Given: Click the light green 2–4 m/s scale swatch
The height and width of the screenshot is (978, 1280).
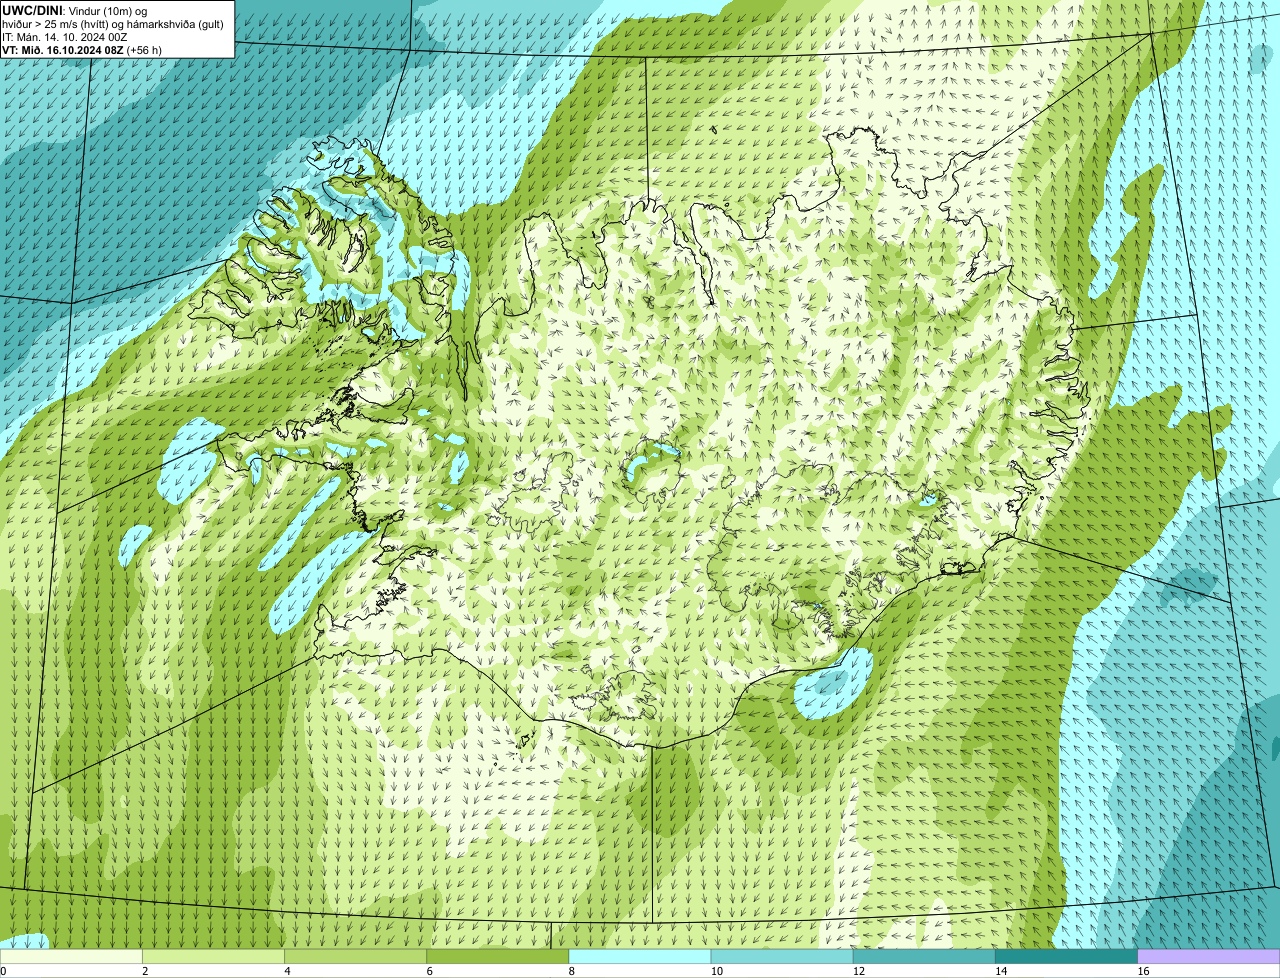Looking at the screenshot, I should pyautogui.click(x=213, y=956).
